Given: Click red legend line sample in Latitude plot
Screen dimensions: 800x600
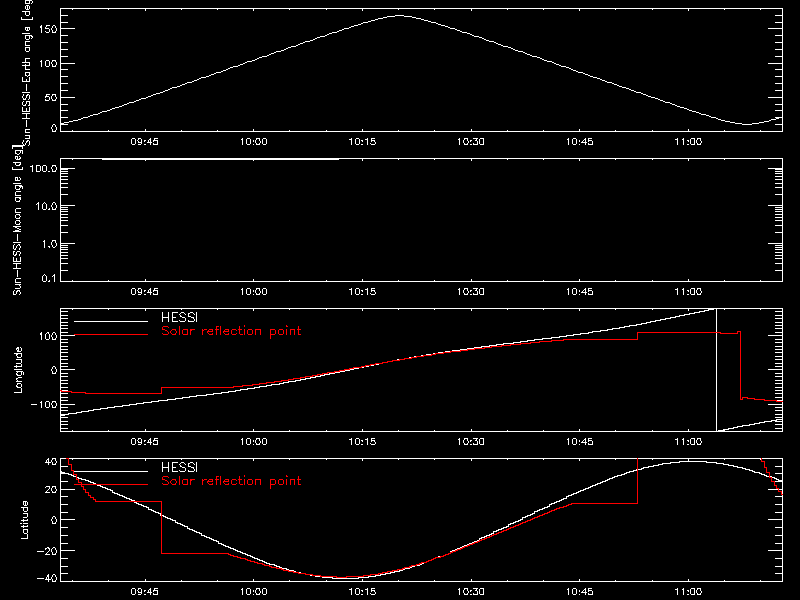Looking at the screenshot, I should click(111, 484).
